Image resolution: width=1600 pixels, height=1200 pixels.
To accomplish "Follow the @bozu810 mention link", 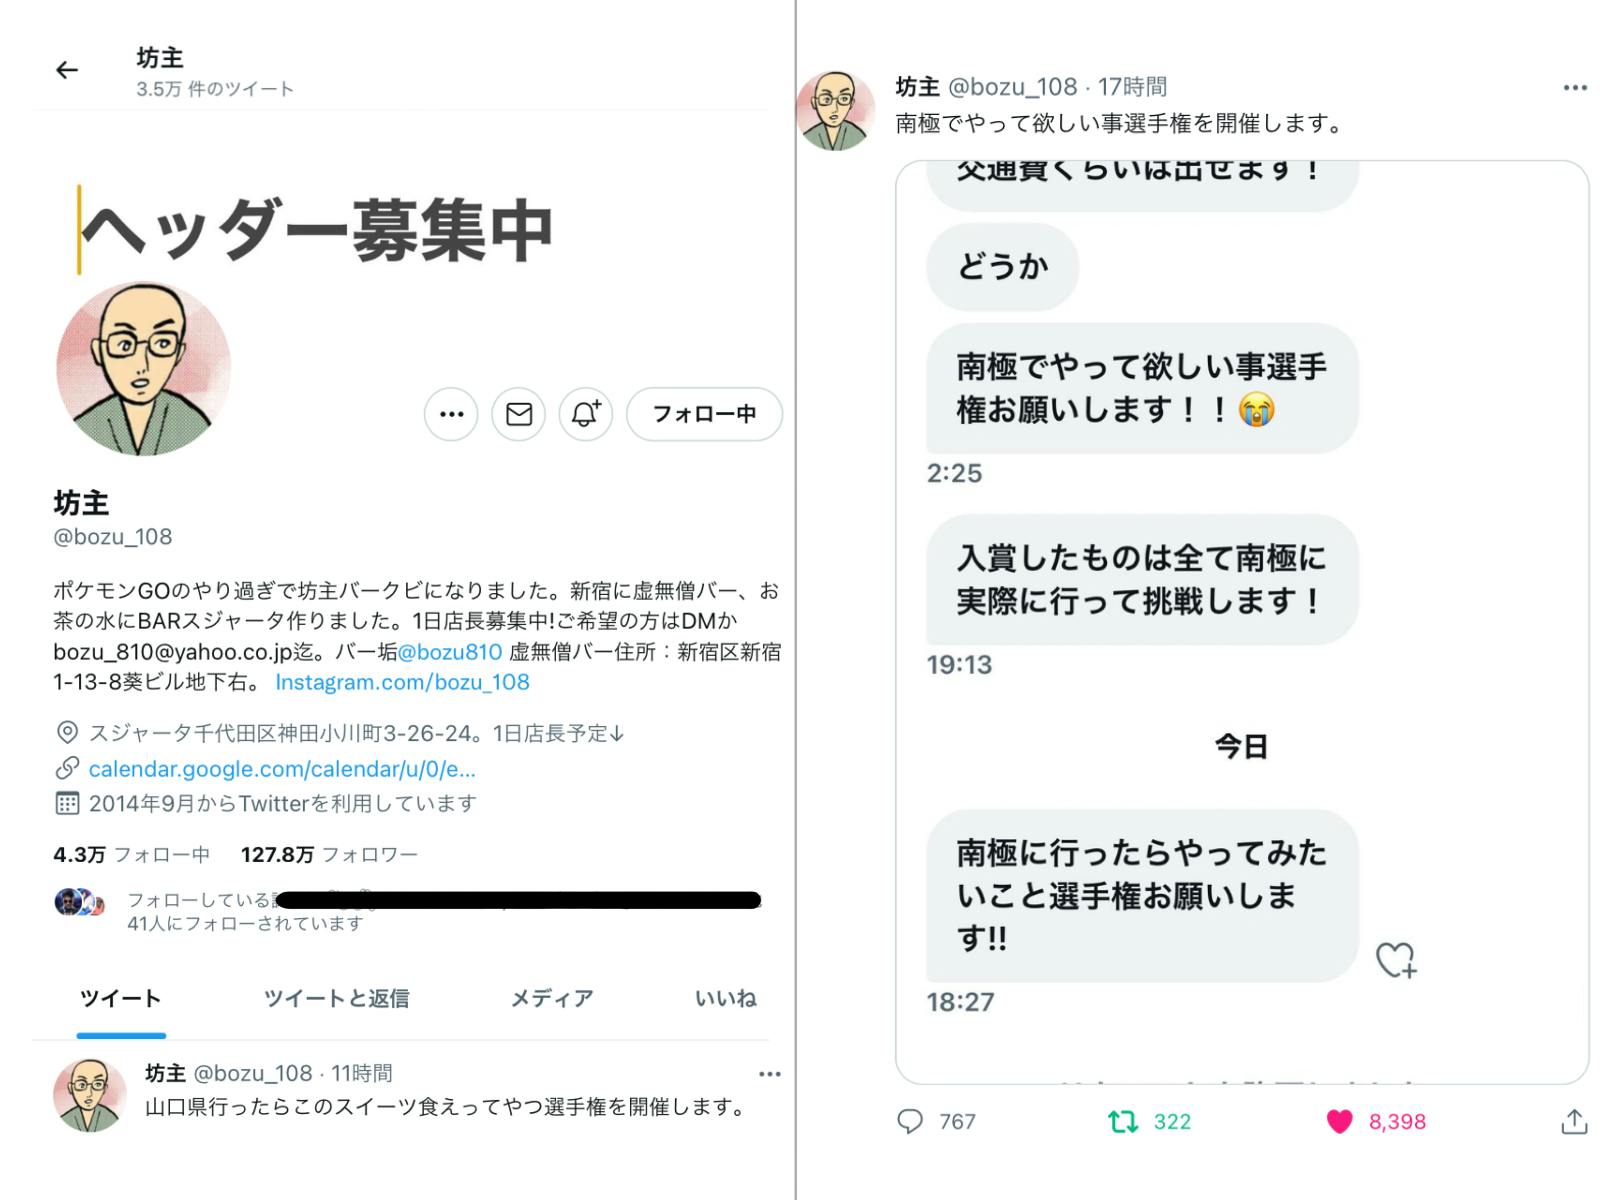I will point(450,652).
